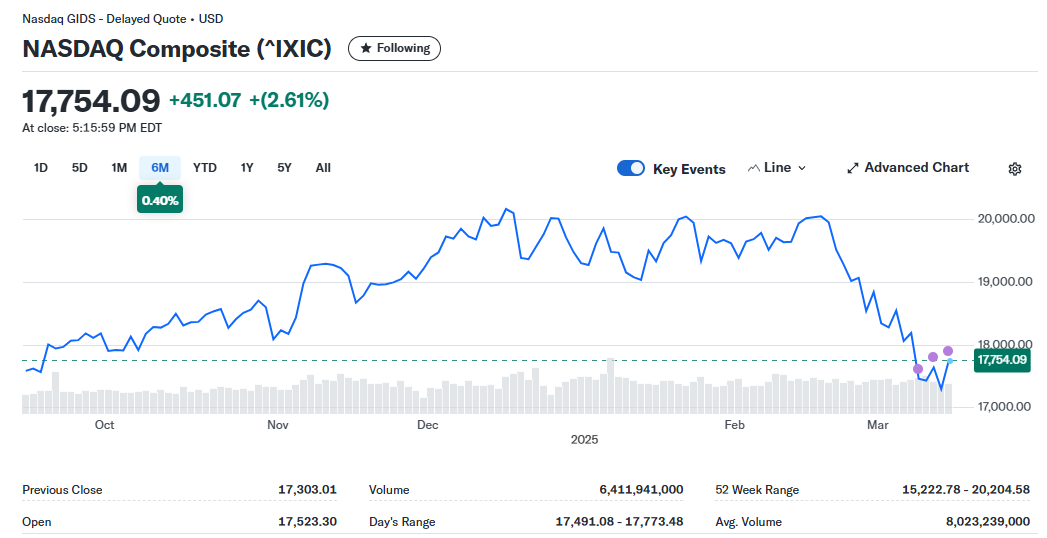Click the star icon in Following button

[x=365, y=49]
